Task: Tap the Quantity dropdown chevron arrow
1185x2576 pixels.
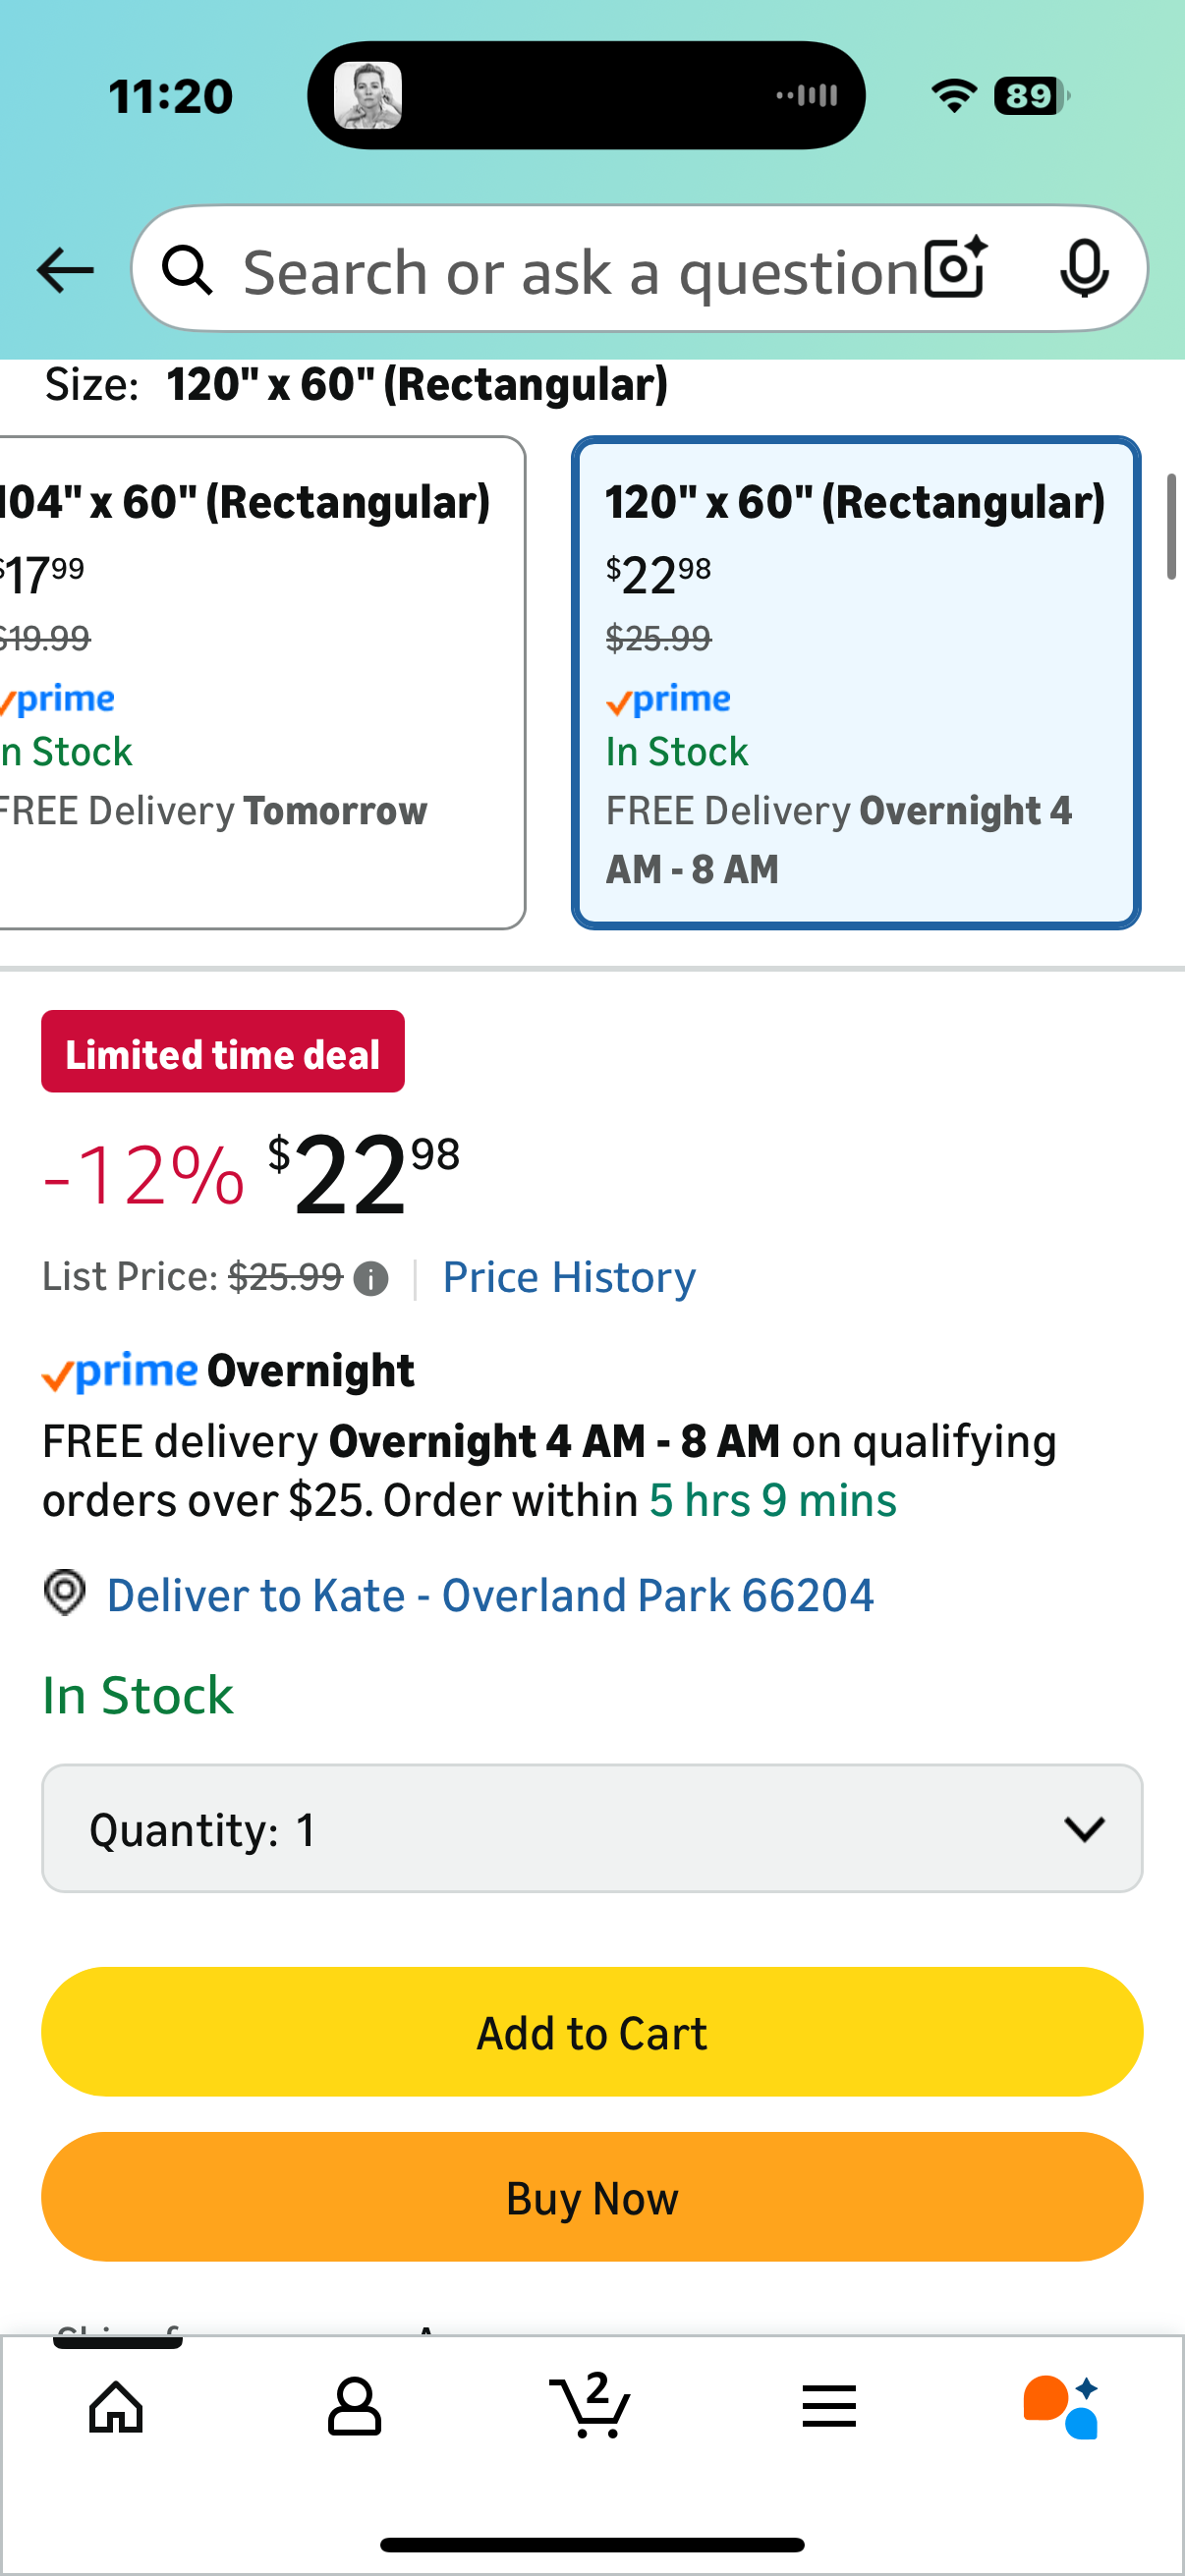Action: (1084, 1828)
